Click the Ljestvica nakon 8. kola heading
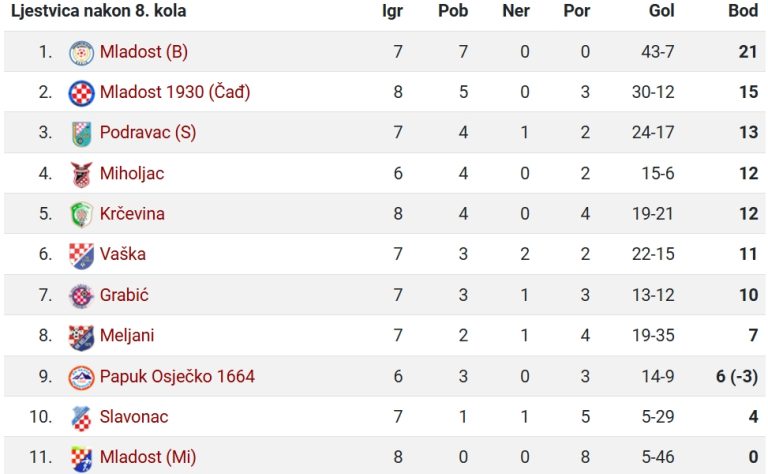Viewport: 768px width, 474px height. tap(98, 11)
